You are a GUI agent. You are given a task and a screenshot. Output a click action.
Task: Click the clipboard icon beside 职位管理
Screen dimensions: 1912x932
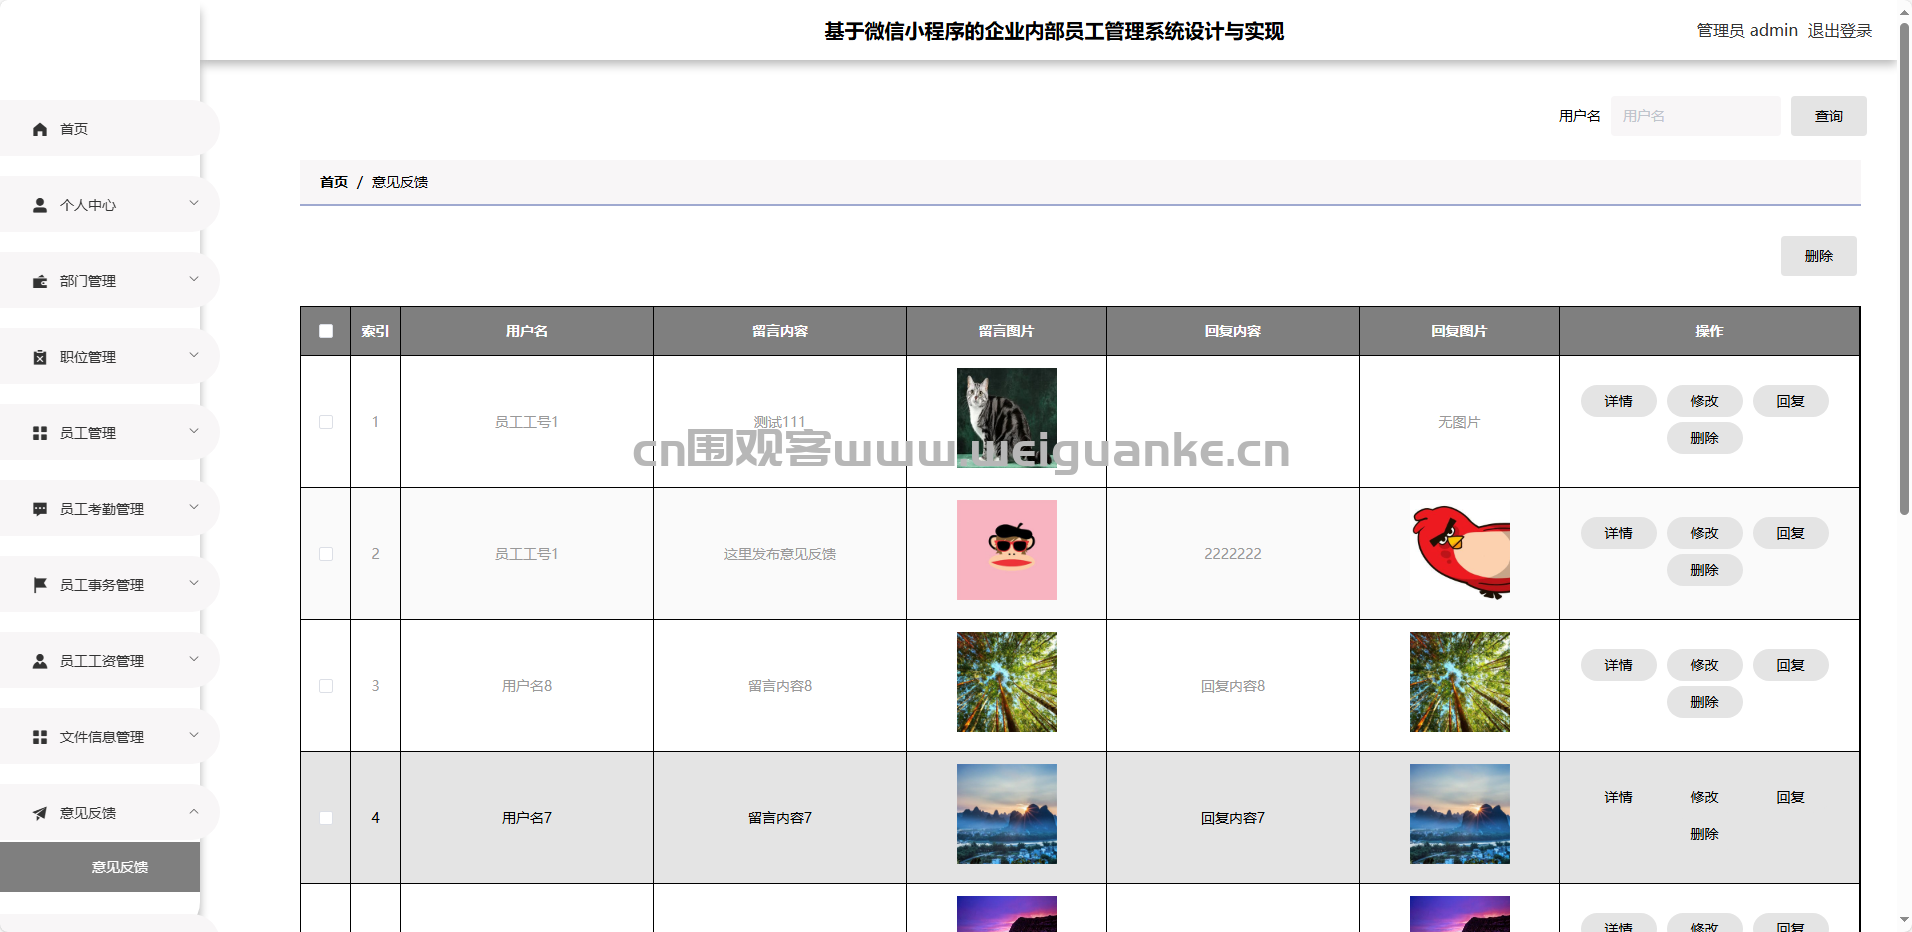pos(40,357)
